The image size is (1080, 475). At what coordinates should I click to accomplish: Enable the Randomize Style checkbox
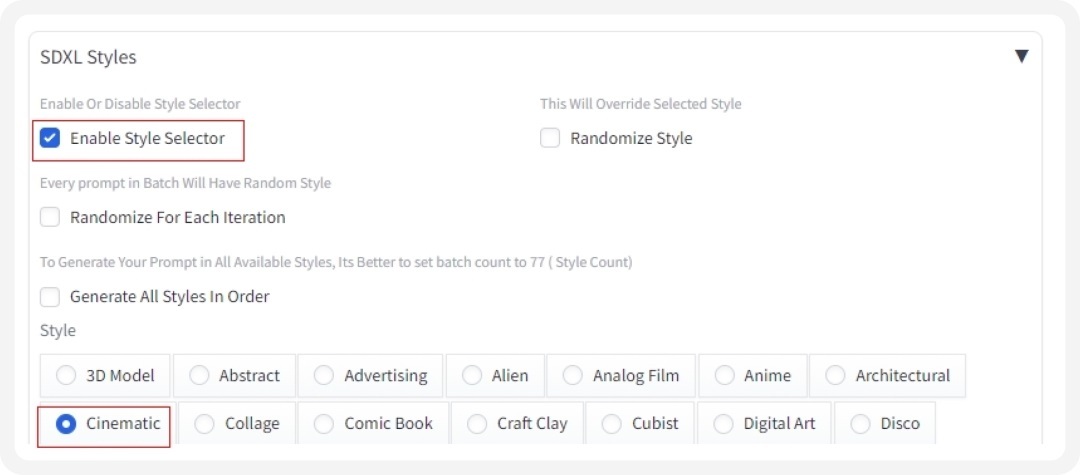550,138
